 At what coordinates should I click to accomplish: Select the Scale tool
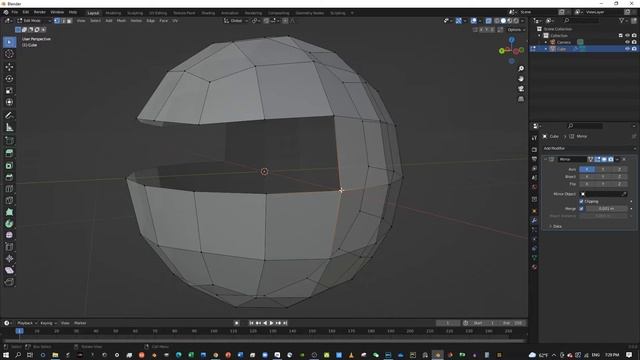pos(9,90)
